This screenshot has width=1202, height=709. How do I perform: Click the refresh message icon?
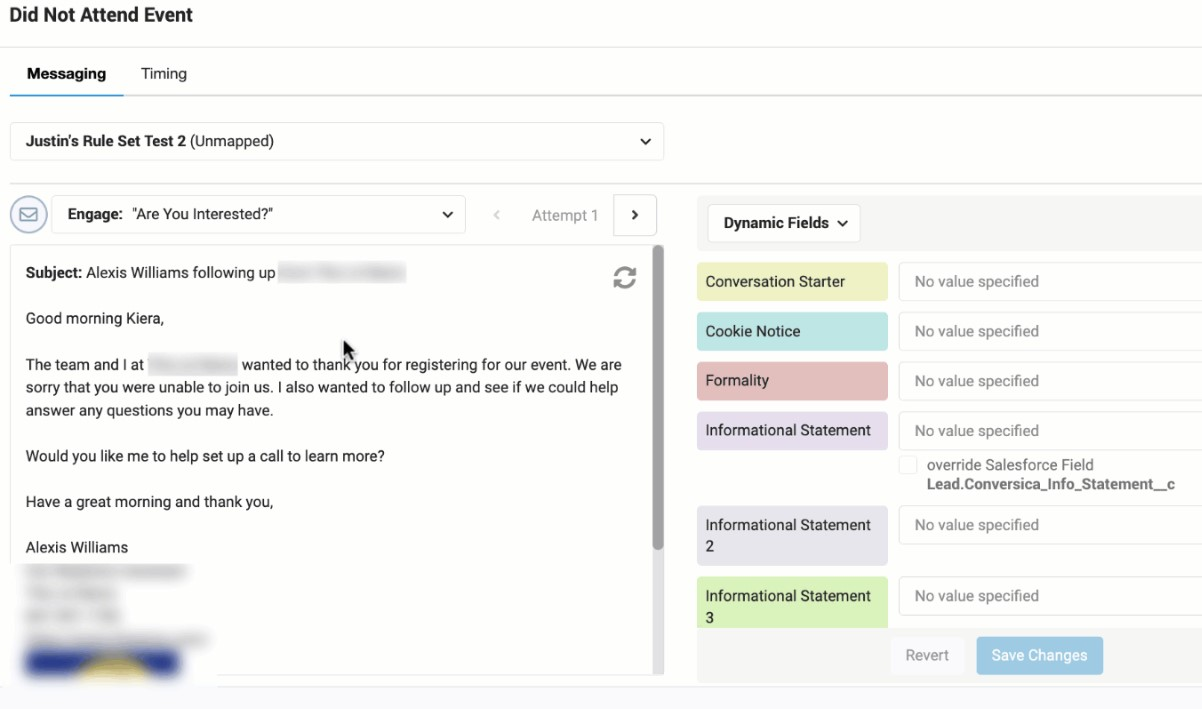pos(625,278)
